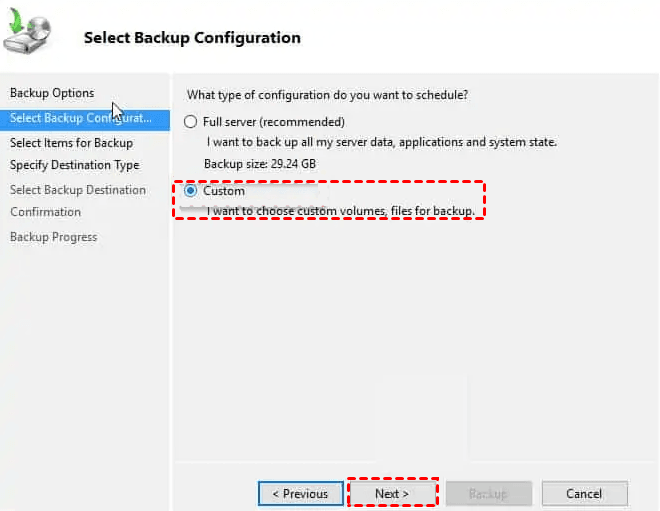
Task: Click the configuration type question text
Action: pyautogui.click(x=327, y=95)
